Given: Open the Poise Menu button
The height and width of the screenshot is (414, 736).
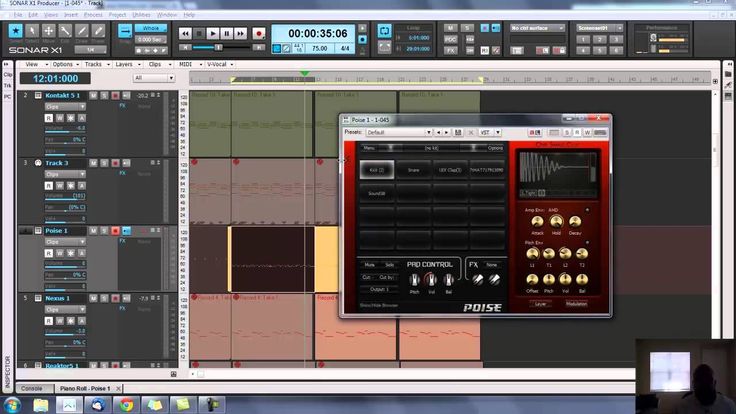Looking at the screenshot, I should click(369, 148).
